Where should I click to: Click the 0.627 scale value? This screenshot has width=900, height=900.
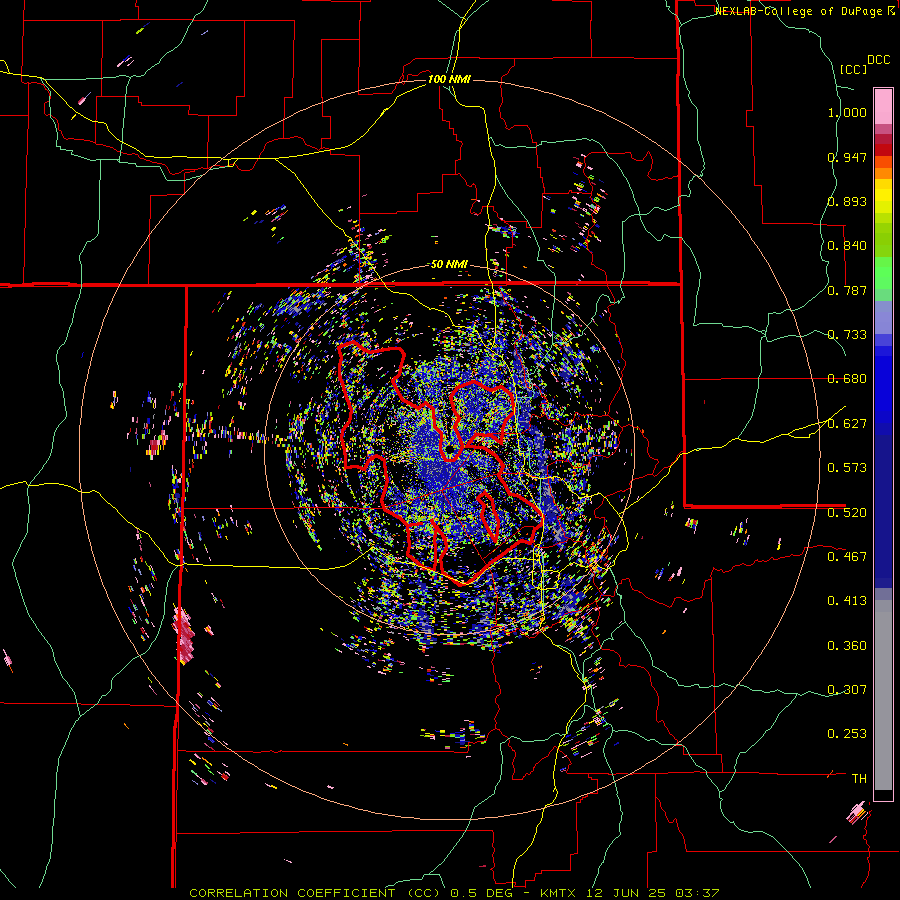coord(847,424)
